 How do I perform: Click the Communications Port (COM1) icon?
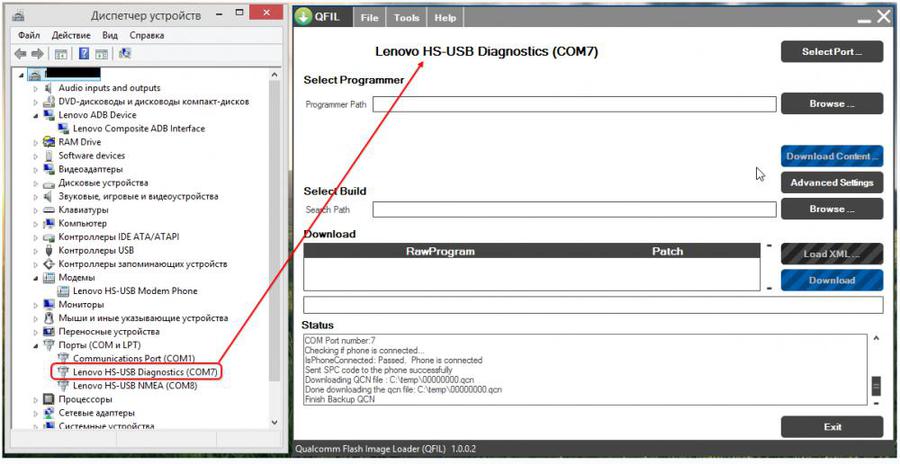(63, 358)
